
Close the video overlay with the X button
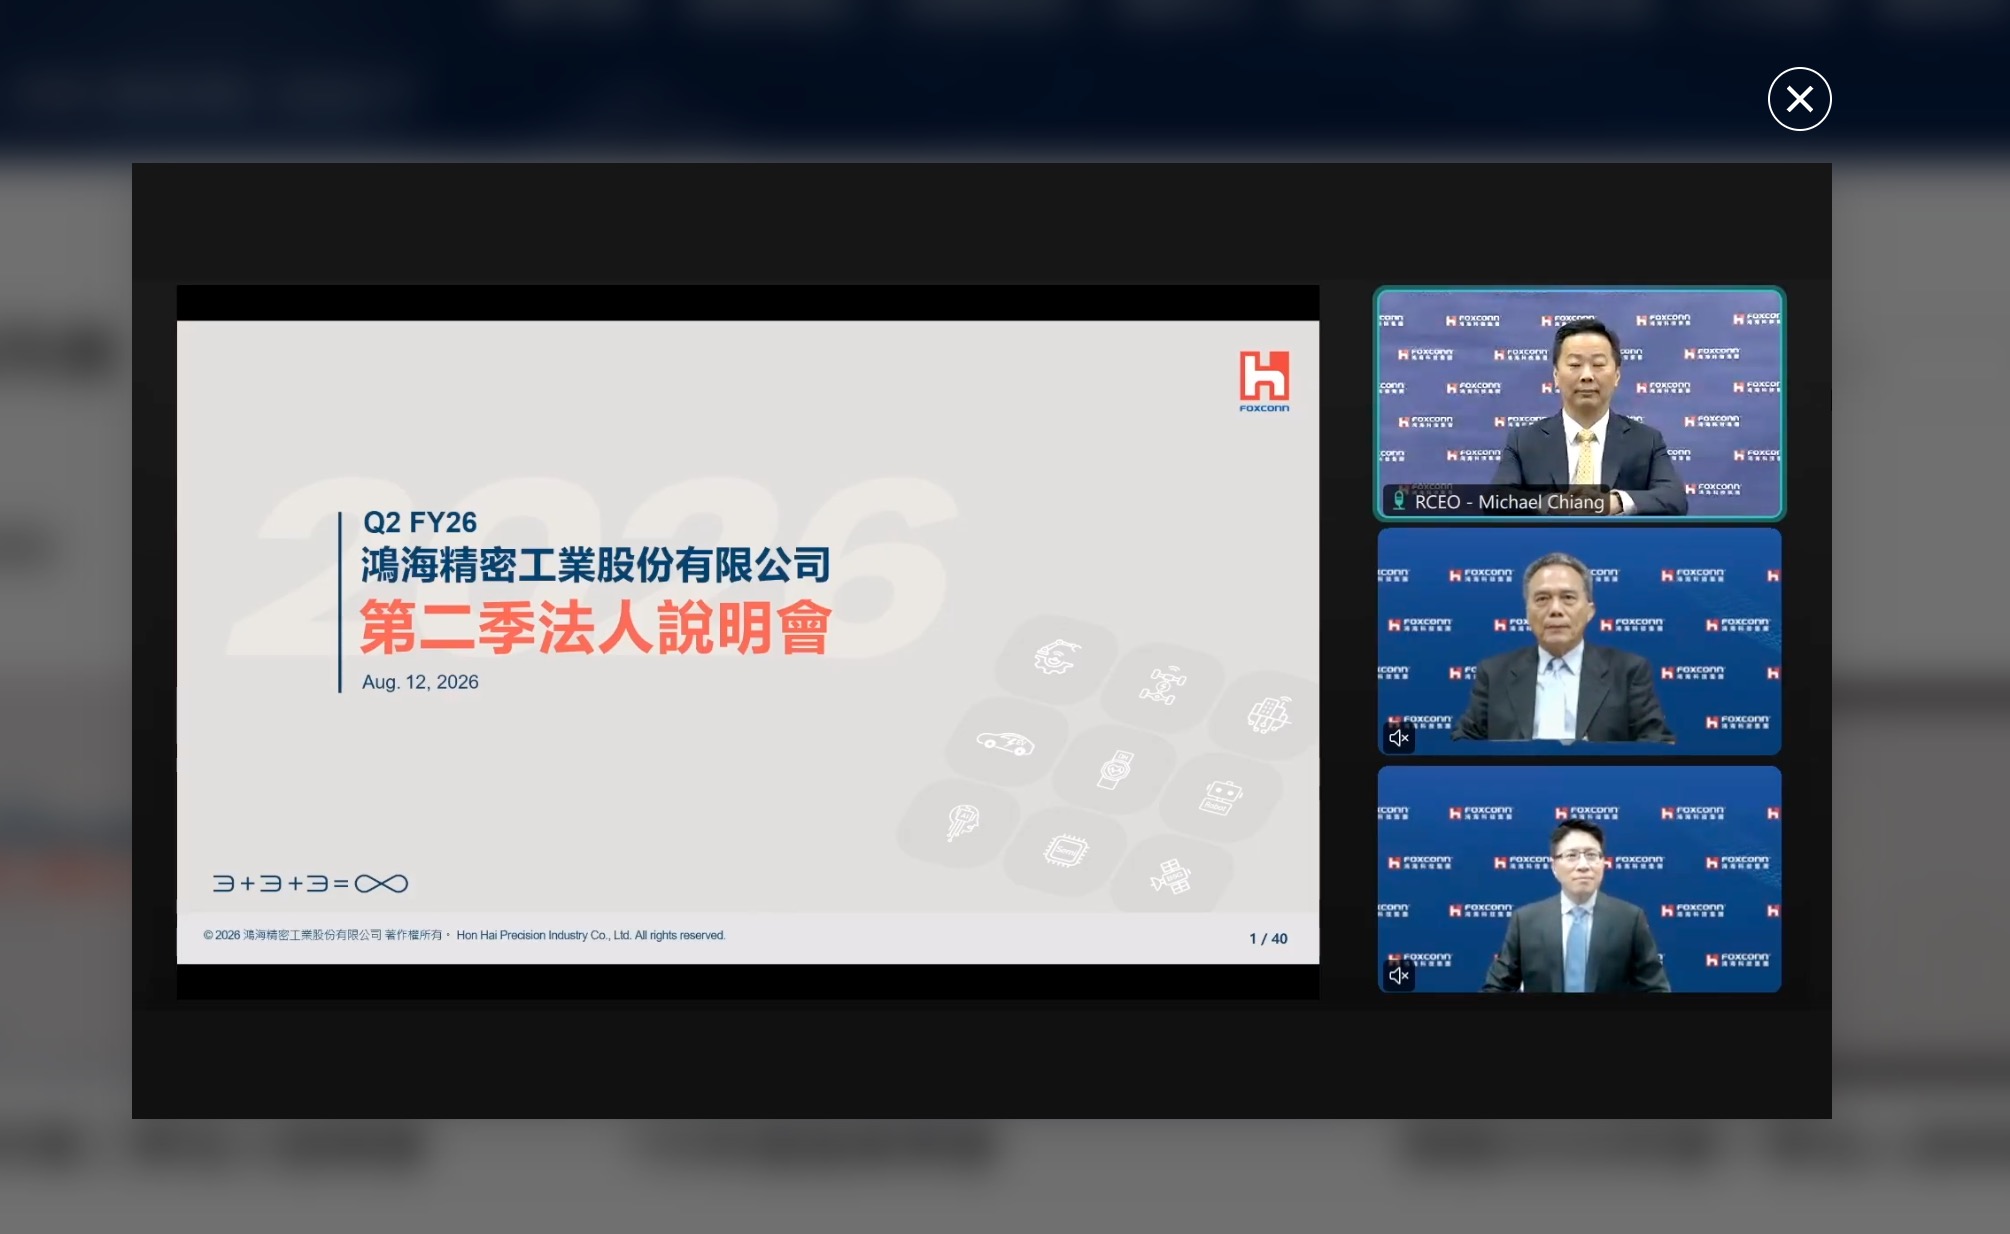coord(1799,99)
